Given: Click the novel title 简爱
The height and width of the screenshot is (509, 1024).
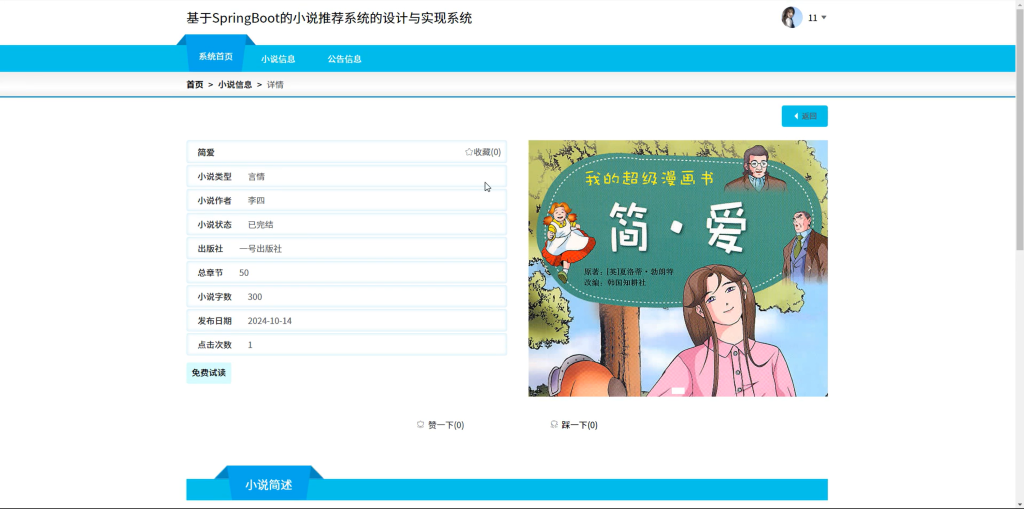Looking at the screenshot, I should [206, 152].
